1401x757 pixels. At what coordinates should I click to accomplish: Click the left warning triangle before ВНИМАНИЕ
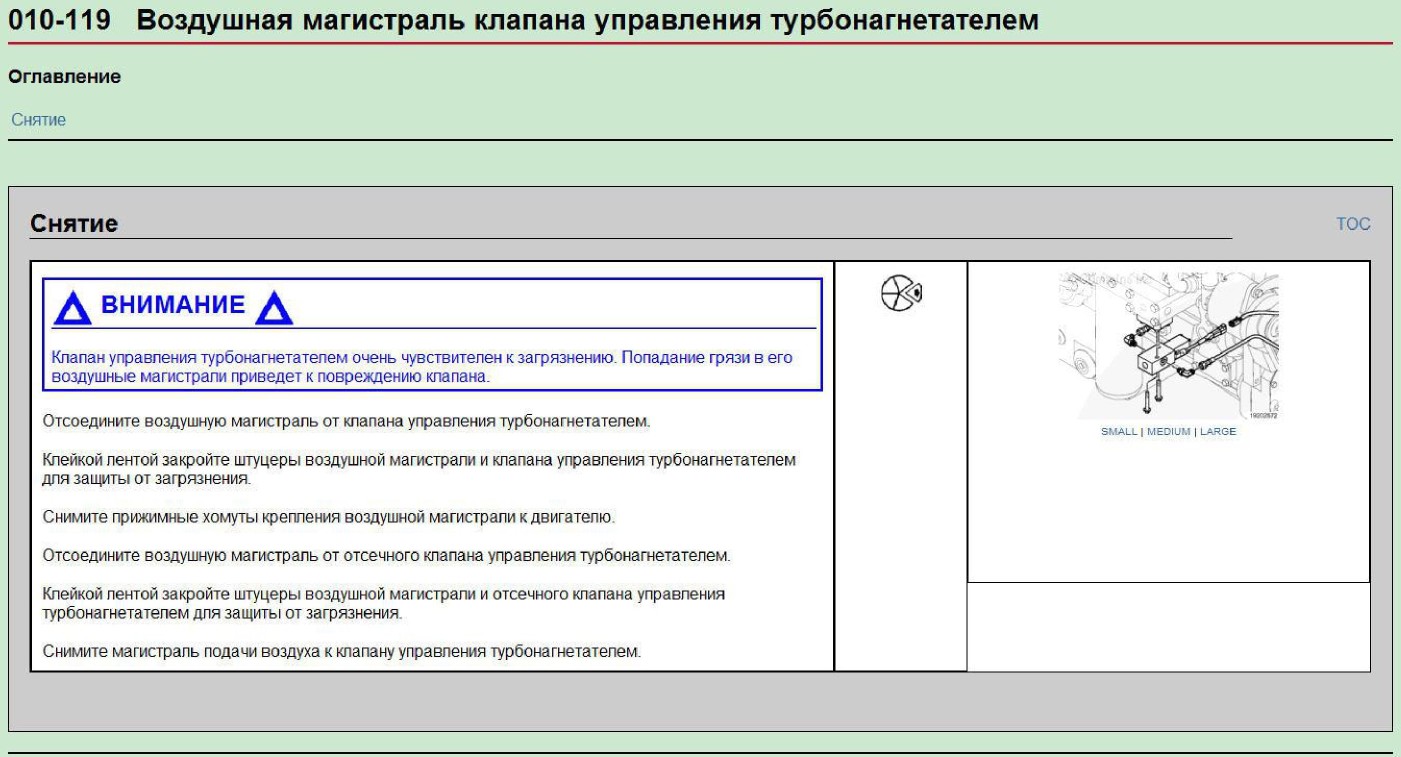click(x=71, y=308)
